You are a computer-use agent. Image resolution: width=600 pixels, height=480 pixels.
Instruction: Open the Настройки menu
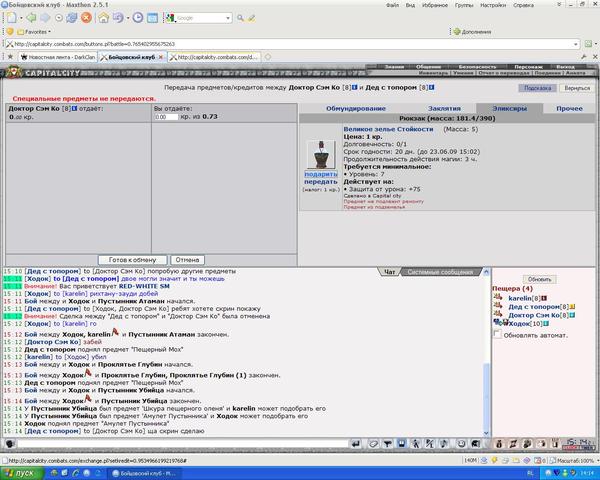(x=493, y=5)
